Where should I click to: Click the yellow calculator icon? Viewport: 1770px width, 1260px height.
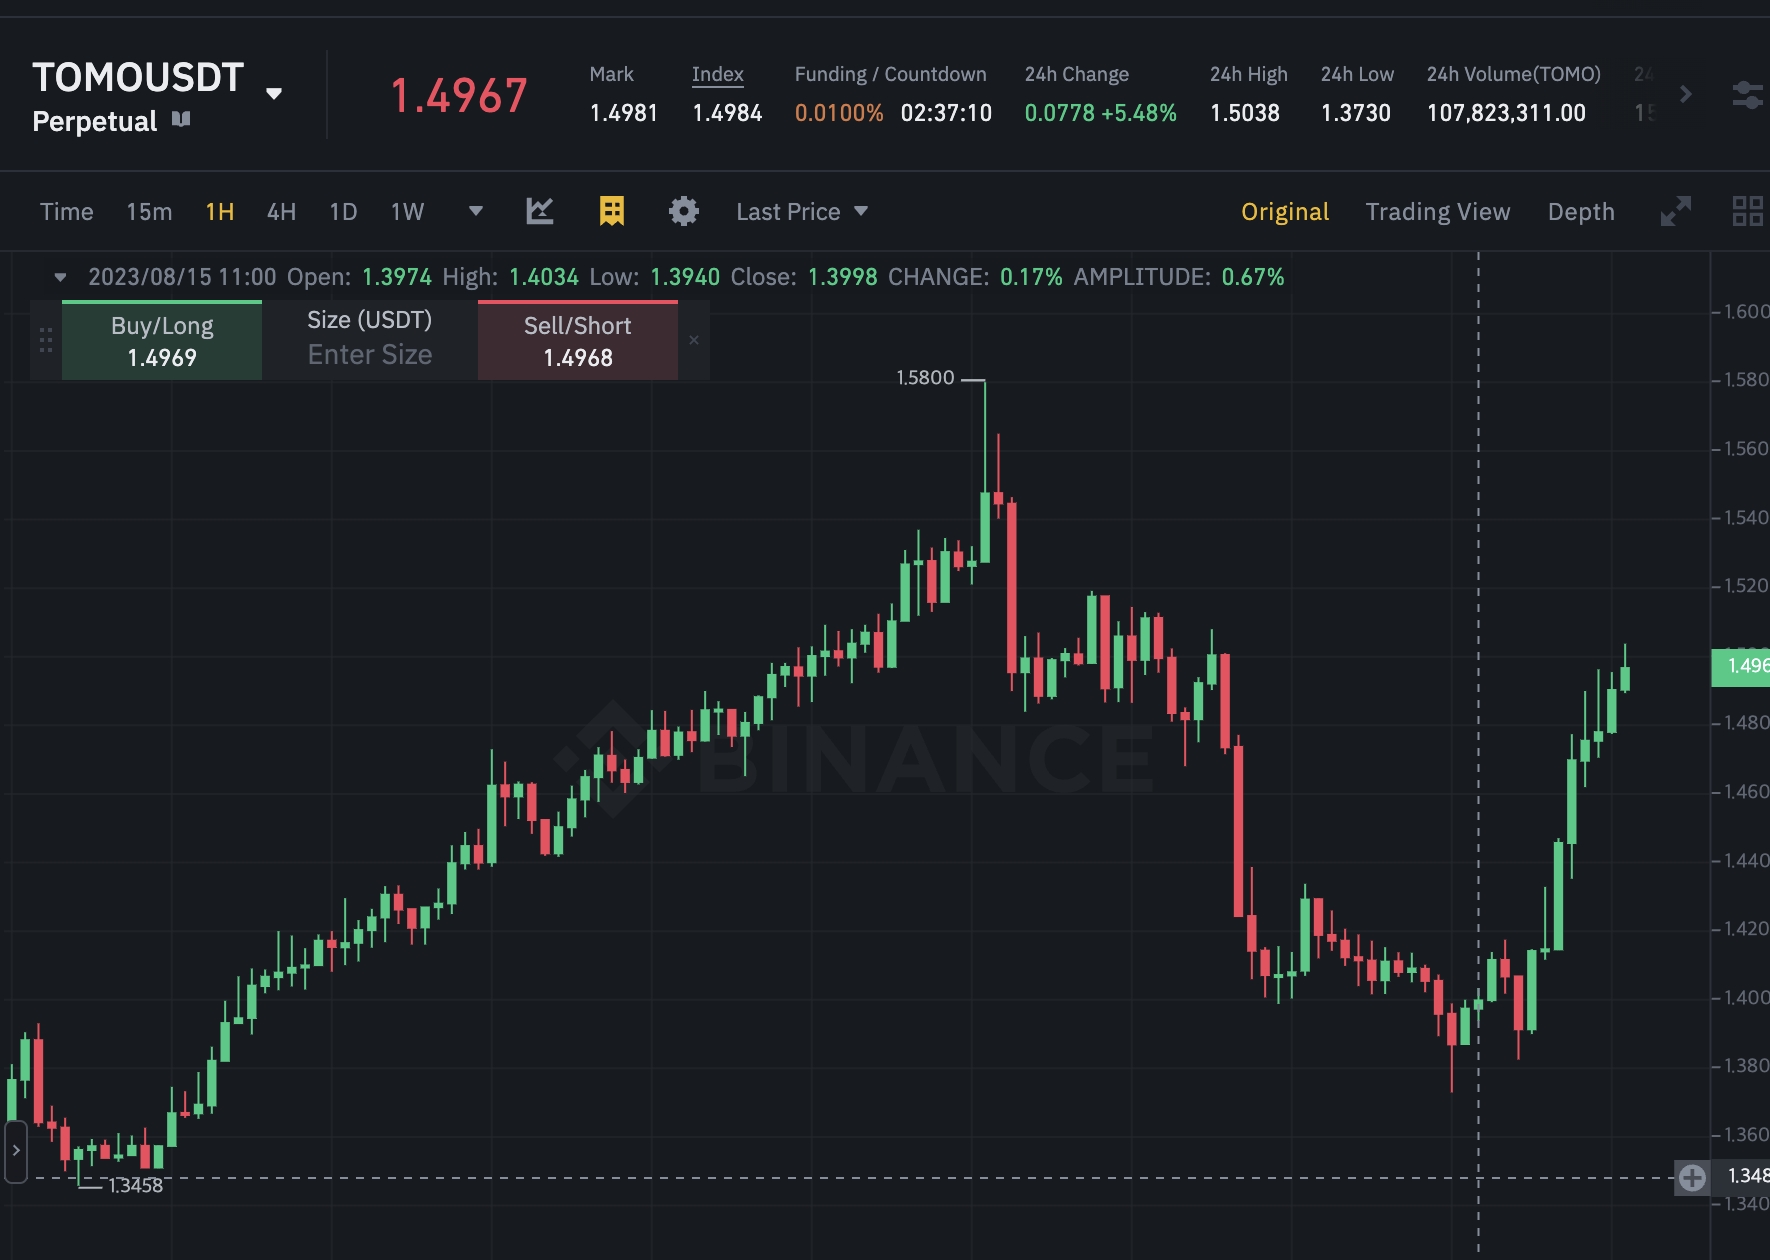point(611,211)
